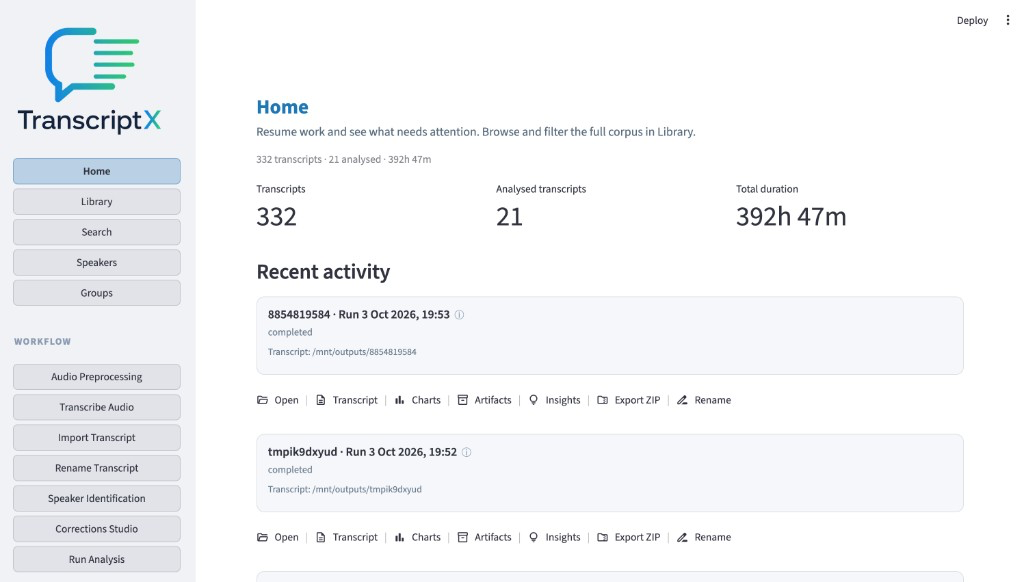This screenshot has height=582, width=1024.
Task: Open the Search page from the sidebar
Action: tap(97, 232)
